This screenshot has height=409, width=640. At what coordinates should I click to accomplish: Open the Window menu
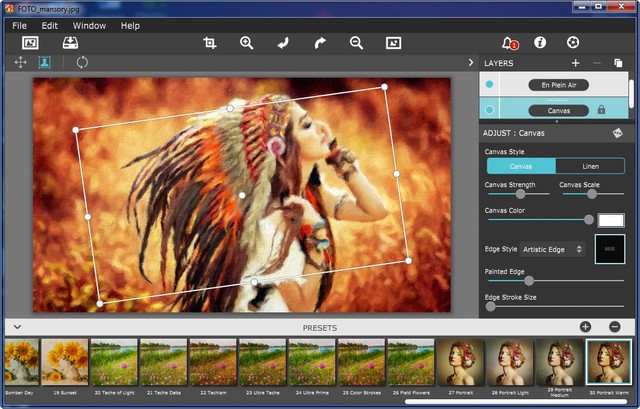(x=89, y=25)
